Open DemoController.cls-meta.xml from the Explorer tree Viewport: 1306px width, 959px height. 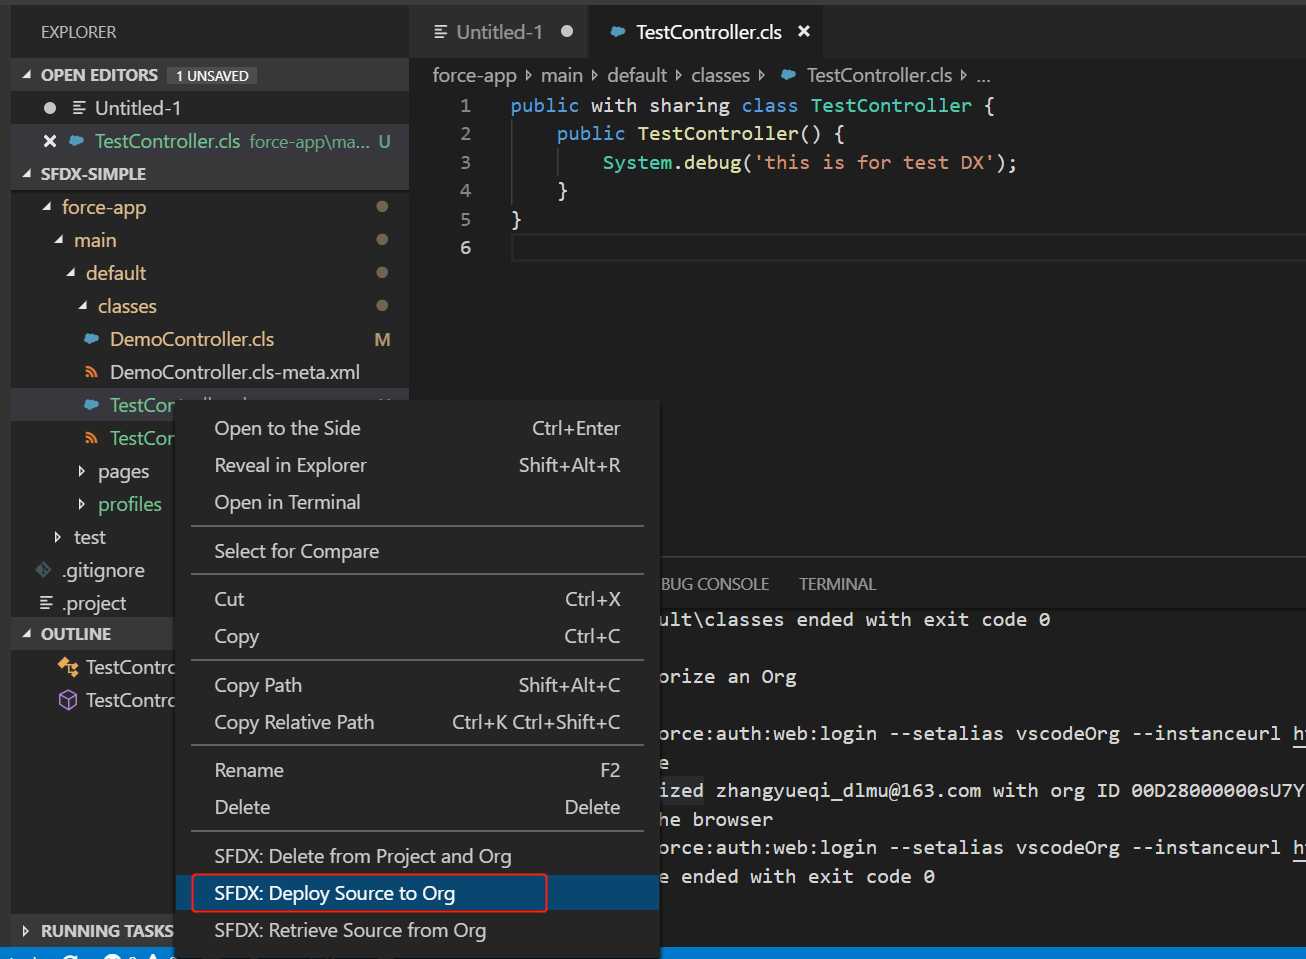235,372
